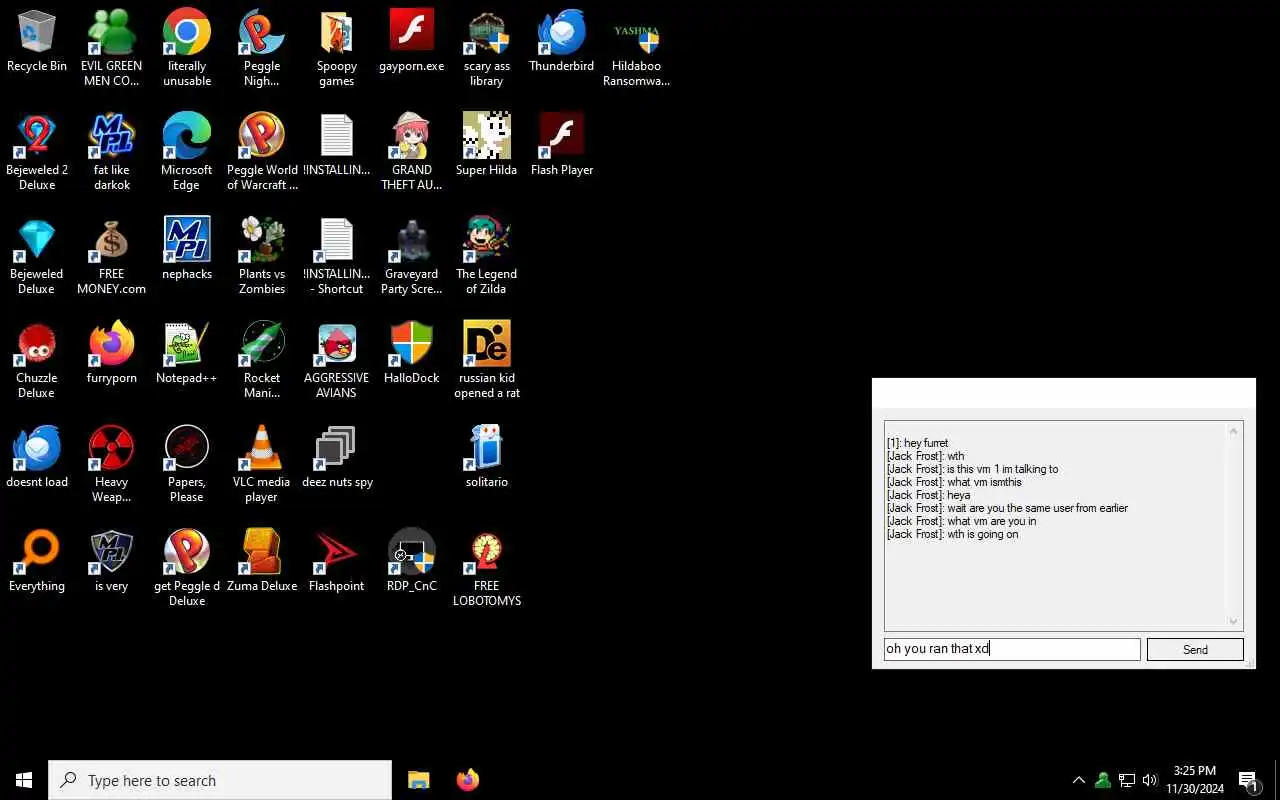This screenshot has width=1280, height=800.
Task: Open Firefox from the taskbar
Action: (x=467, y=780)
